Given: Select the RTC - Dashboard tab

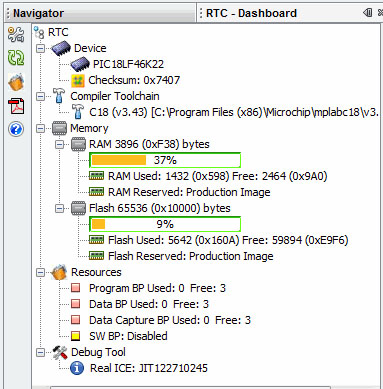Looking at the screenshot, I should [x=251, y=13].
